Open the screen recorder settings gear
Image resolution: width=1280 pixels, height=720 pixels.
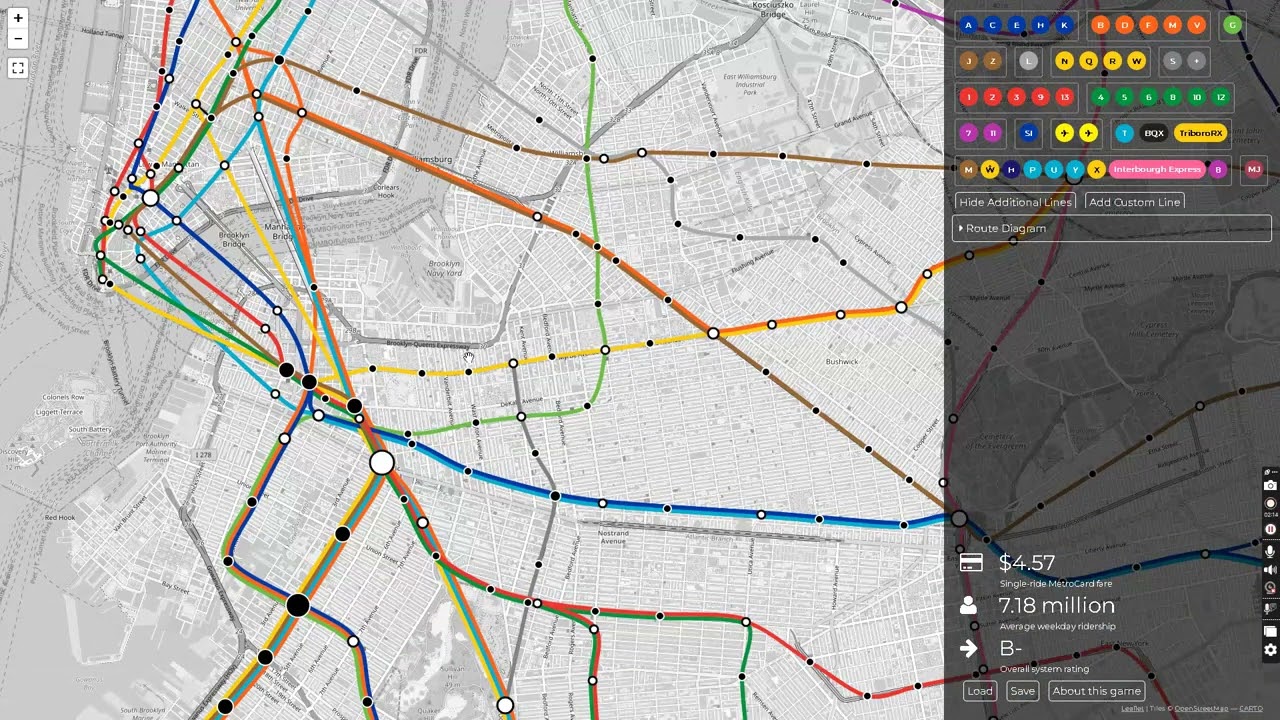pos(1270,650)
